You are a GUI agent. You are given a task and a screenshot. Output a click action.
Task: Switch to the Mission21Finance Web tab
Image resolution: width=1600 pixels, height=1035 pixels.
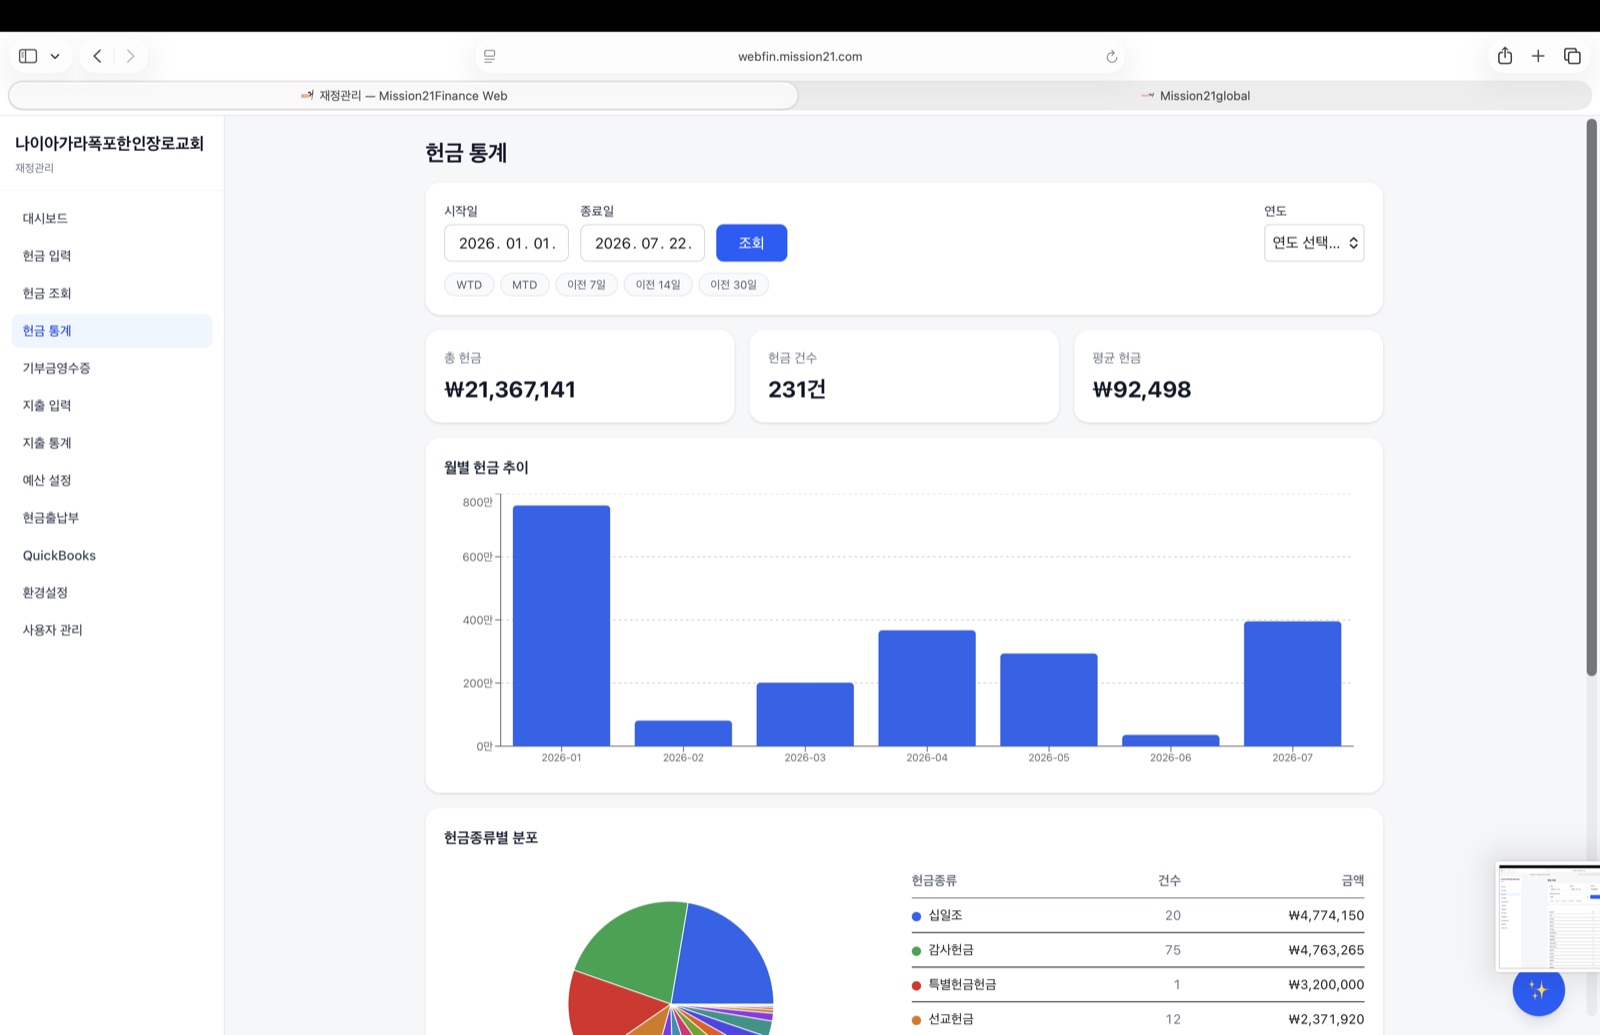point(403,96)
